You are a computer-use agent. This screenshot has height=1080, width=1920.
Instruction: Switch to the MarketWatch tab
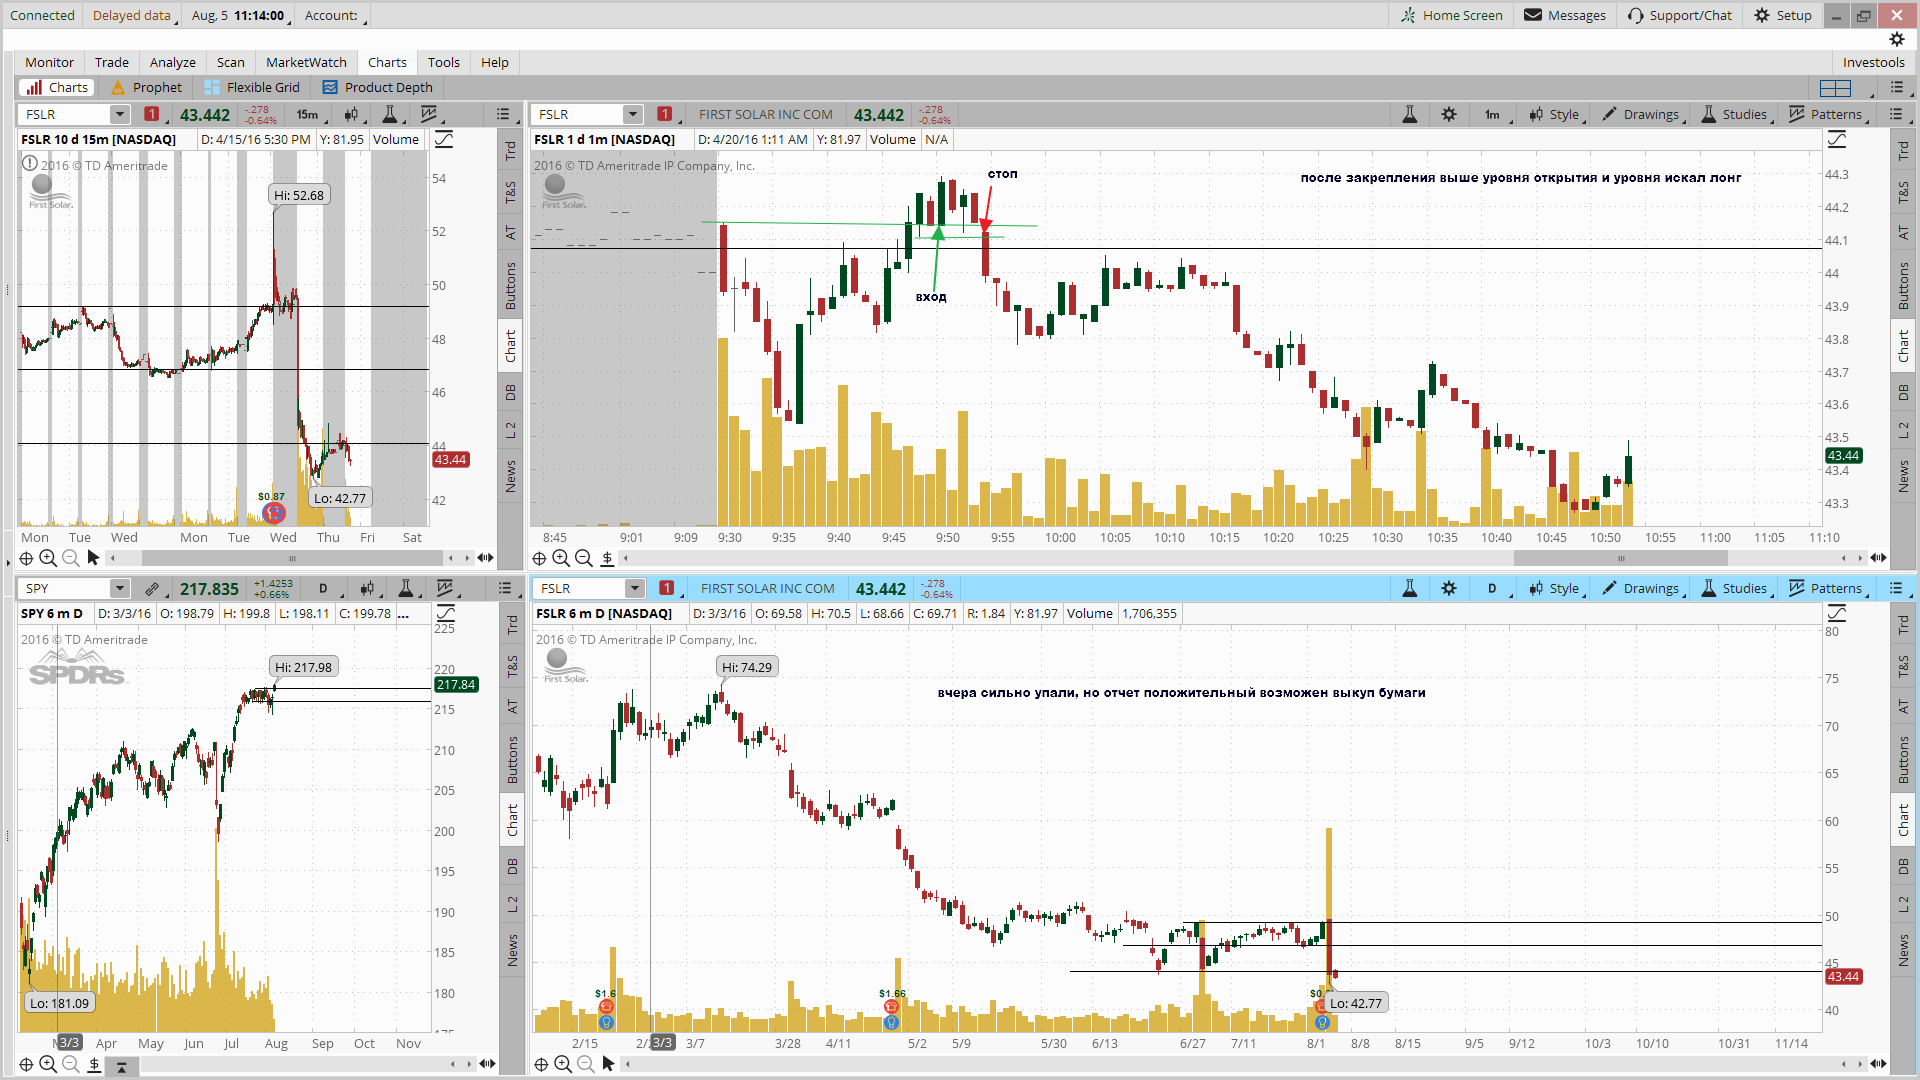coord(306,62)
